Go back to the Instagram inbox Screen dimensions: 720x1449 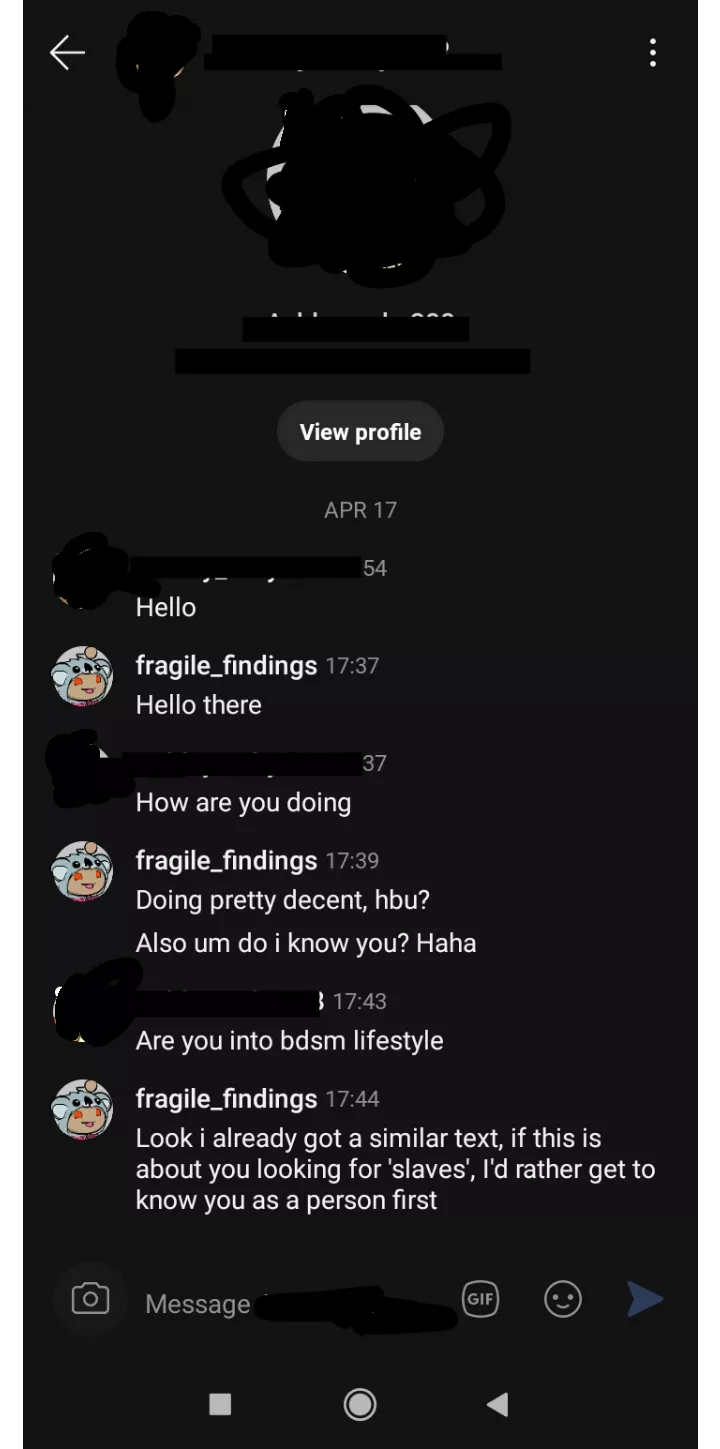[67, 52]
